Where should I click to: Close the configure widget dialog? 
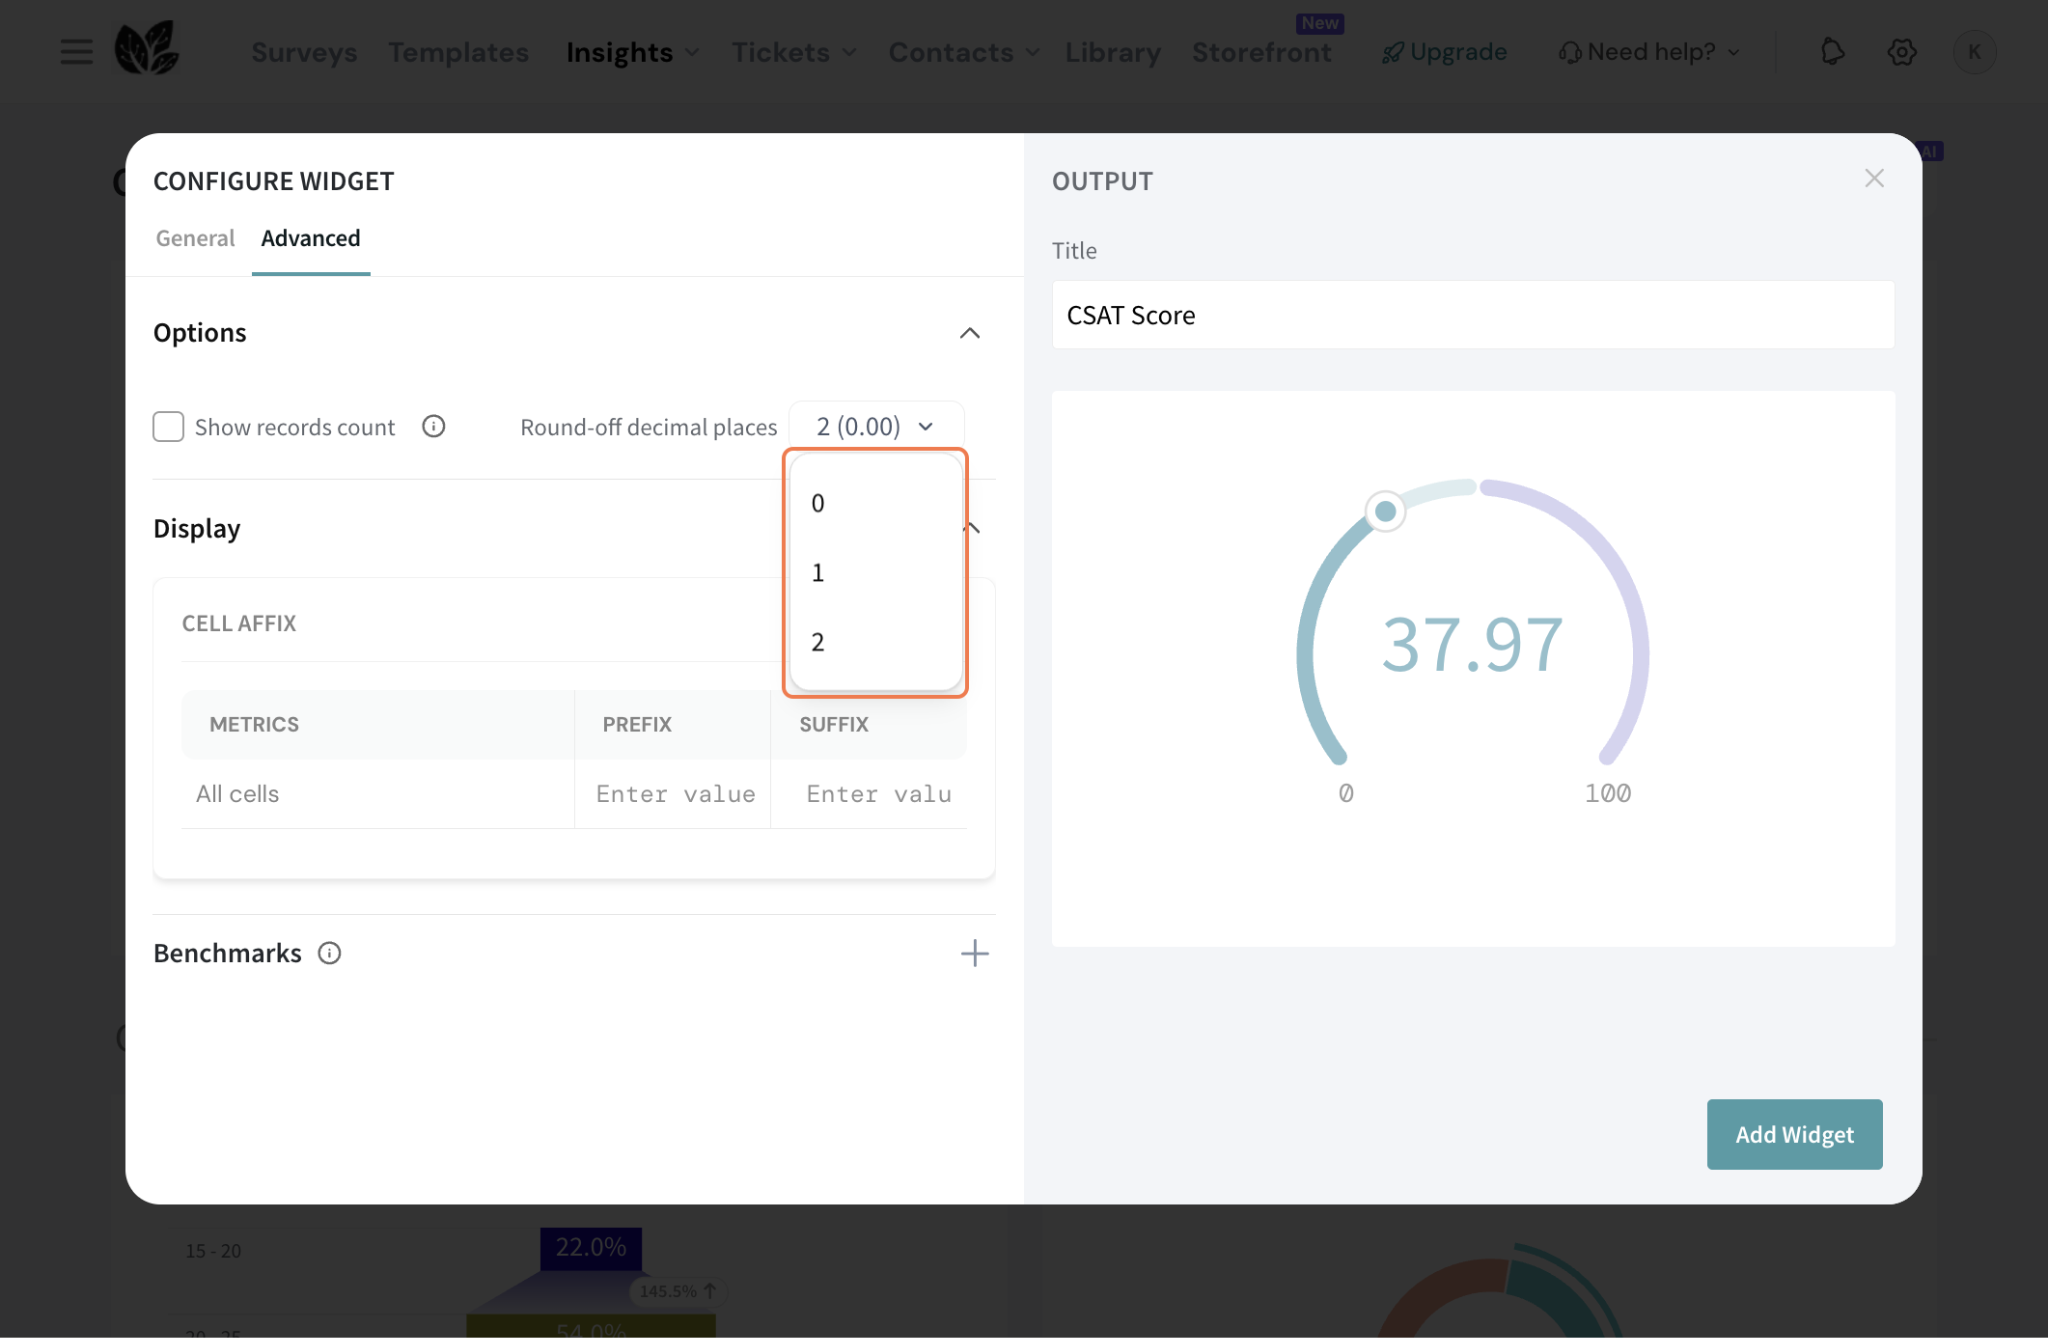[x=1874, y=178]
